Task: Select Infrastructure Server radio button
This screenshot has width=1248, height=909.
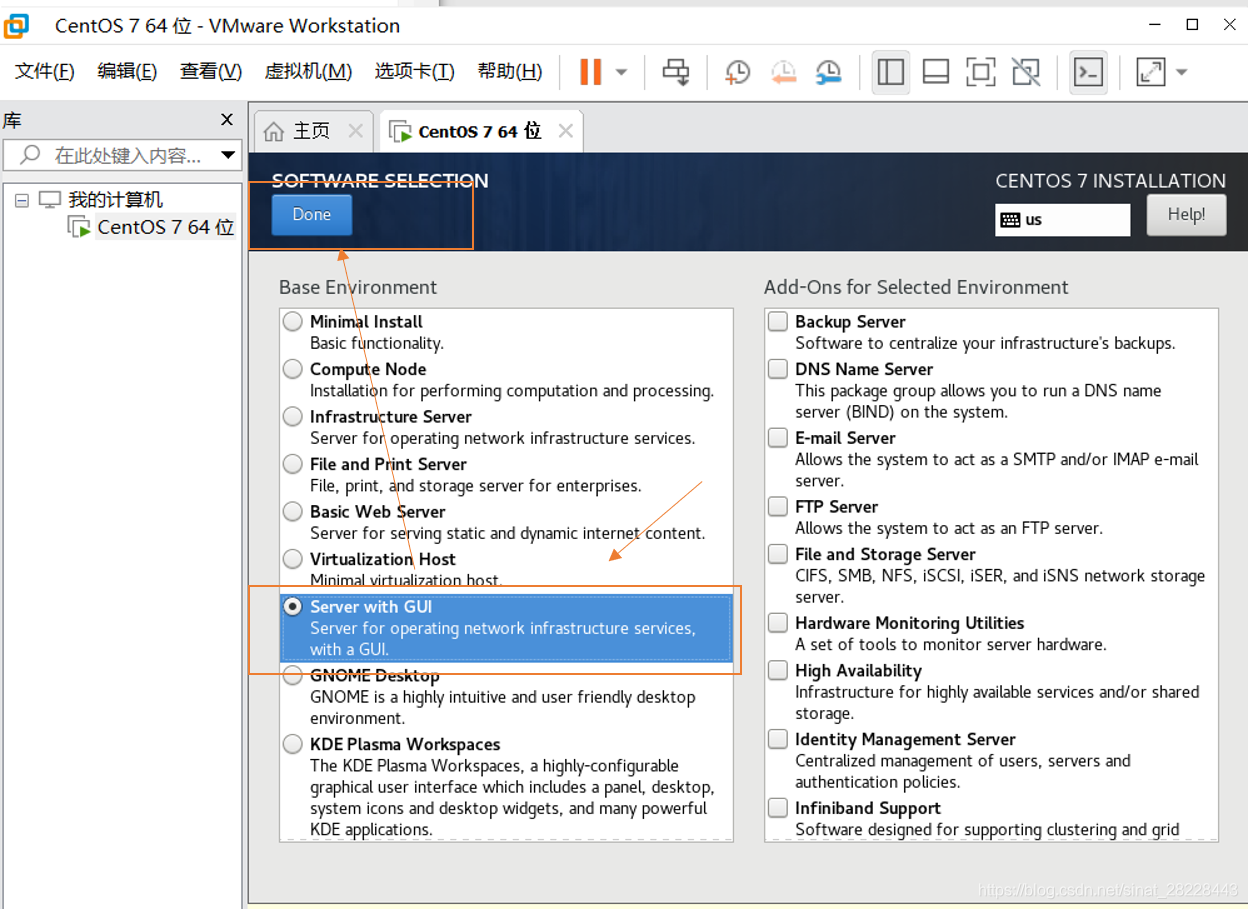Action: 292,416
